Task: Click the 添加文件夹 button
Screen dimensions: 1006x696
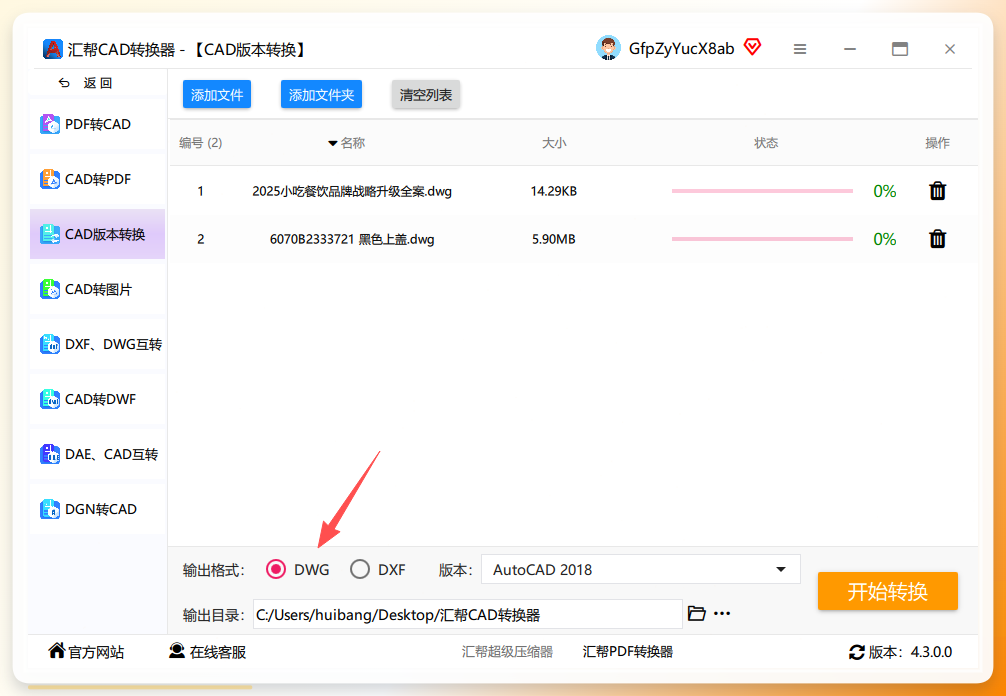Action: pos(321,94)
